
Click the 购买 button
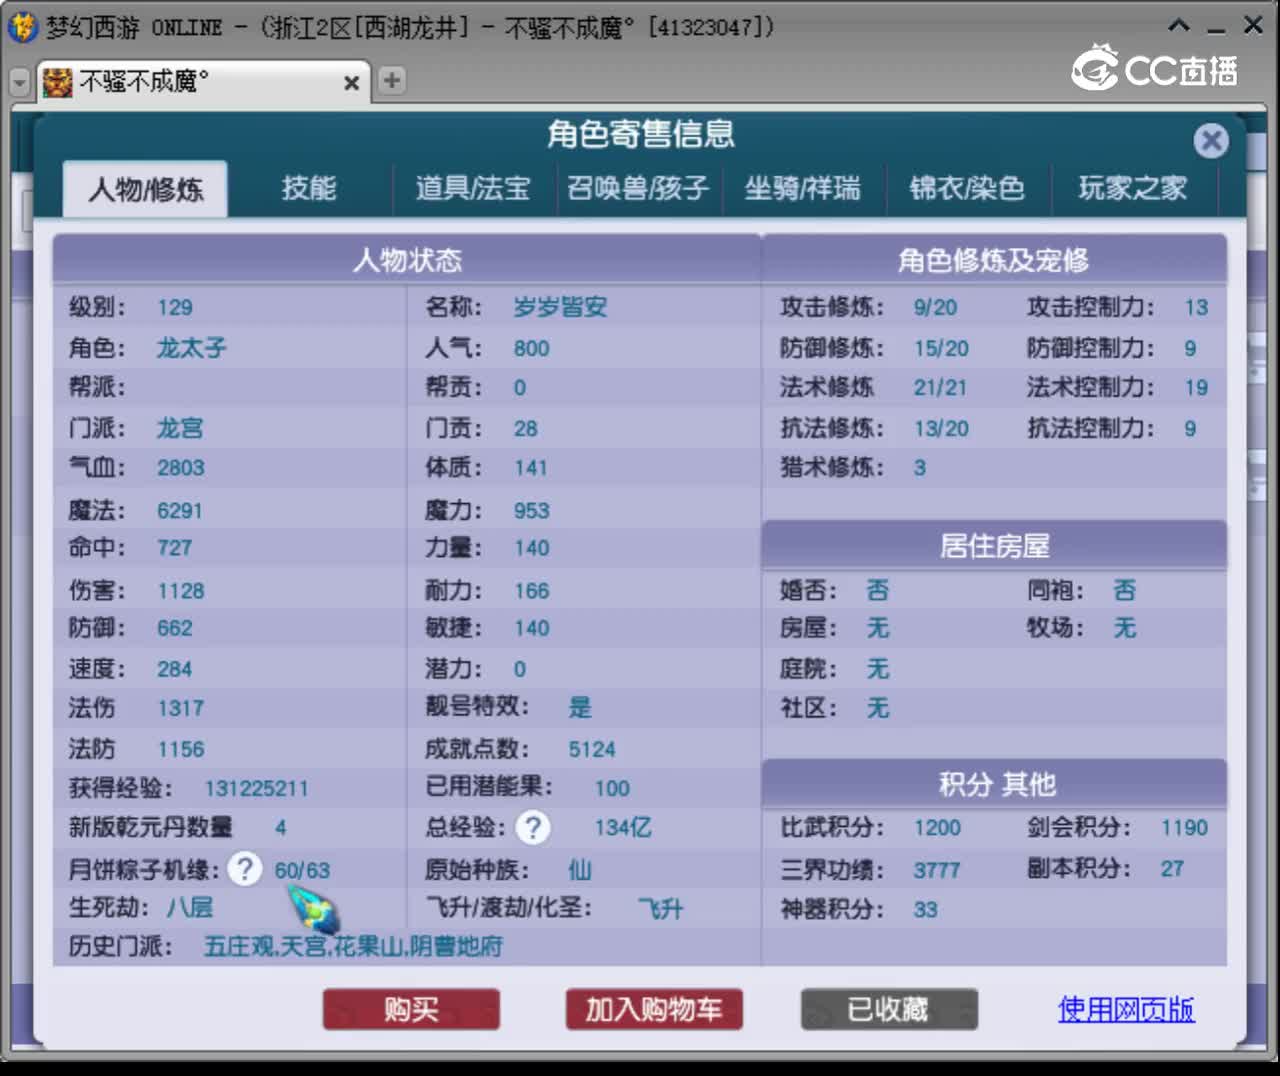(411, 1009)
